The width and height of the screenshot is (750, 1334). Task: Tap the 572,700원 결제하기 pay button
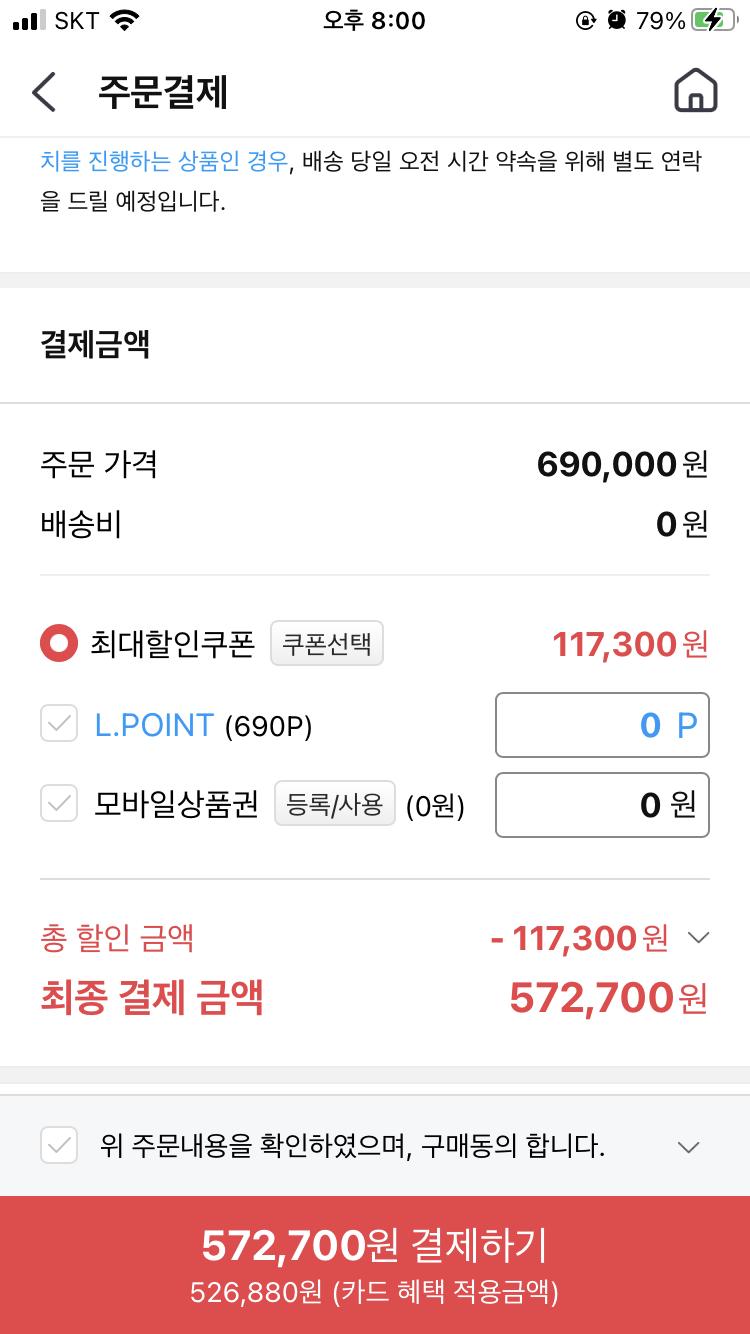pyautogui.click(x=375, y=1264)
